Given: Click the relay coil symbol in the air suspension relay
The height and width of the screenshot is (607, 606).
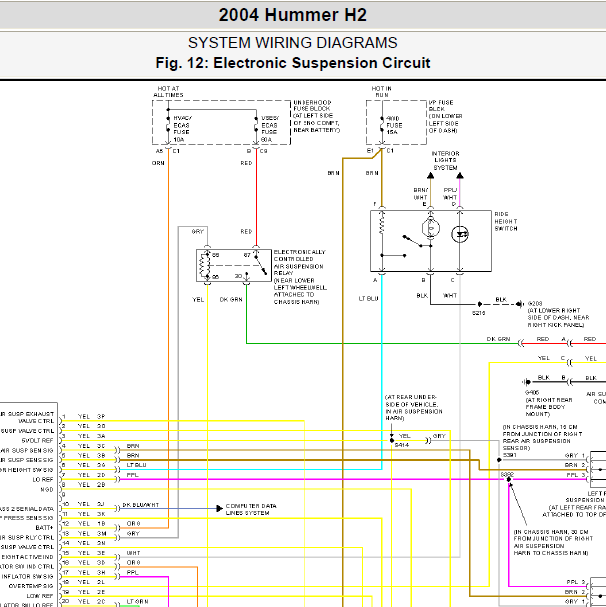Looking at the screenshot, I should tap(204, 266).
